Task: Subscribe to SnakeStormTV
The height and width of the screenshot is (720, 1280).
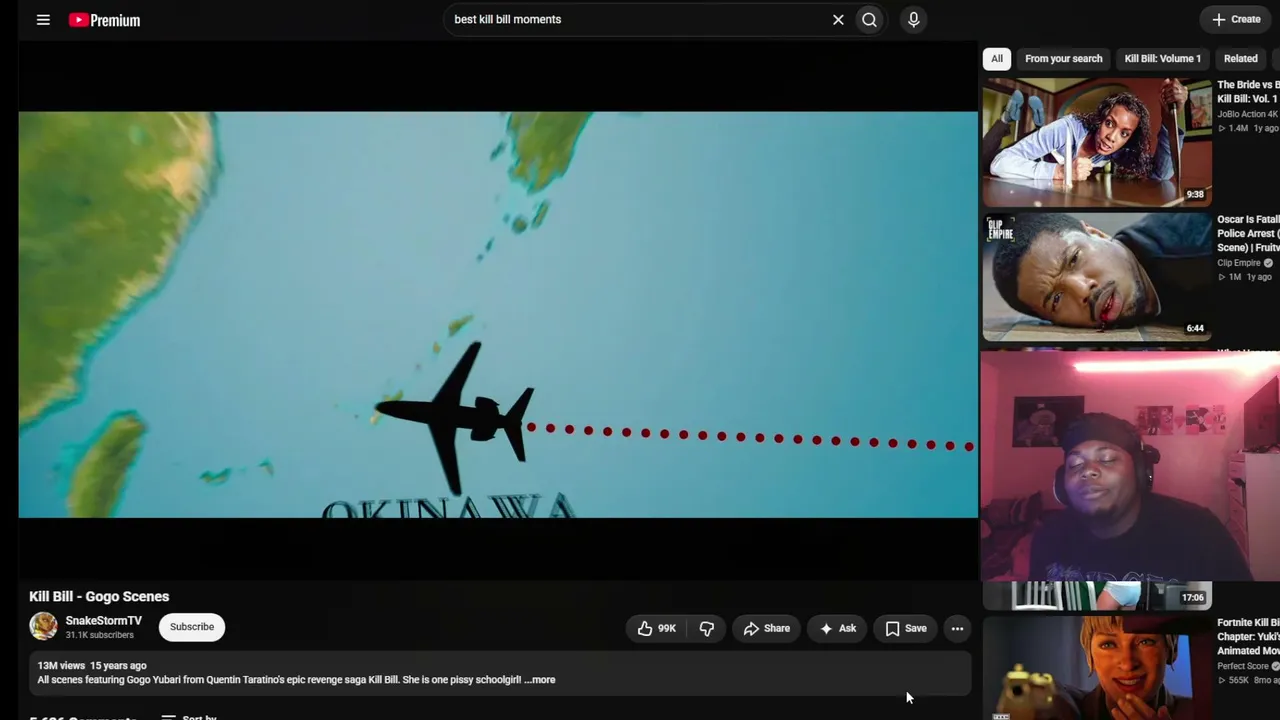Action: point(192,627)
